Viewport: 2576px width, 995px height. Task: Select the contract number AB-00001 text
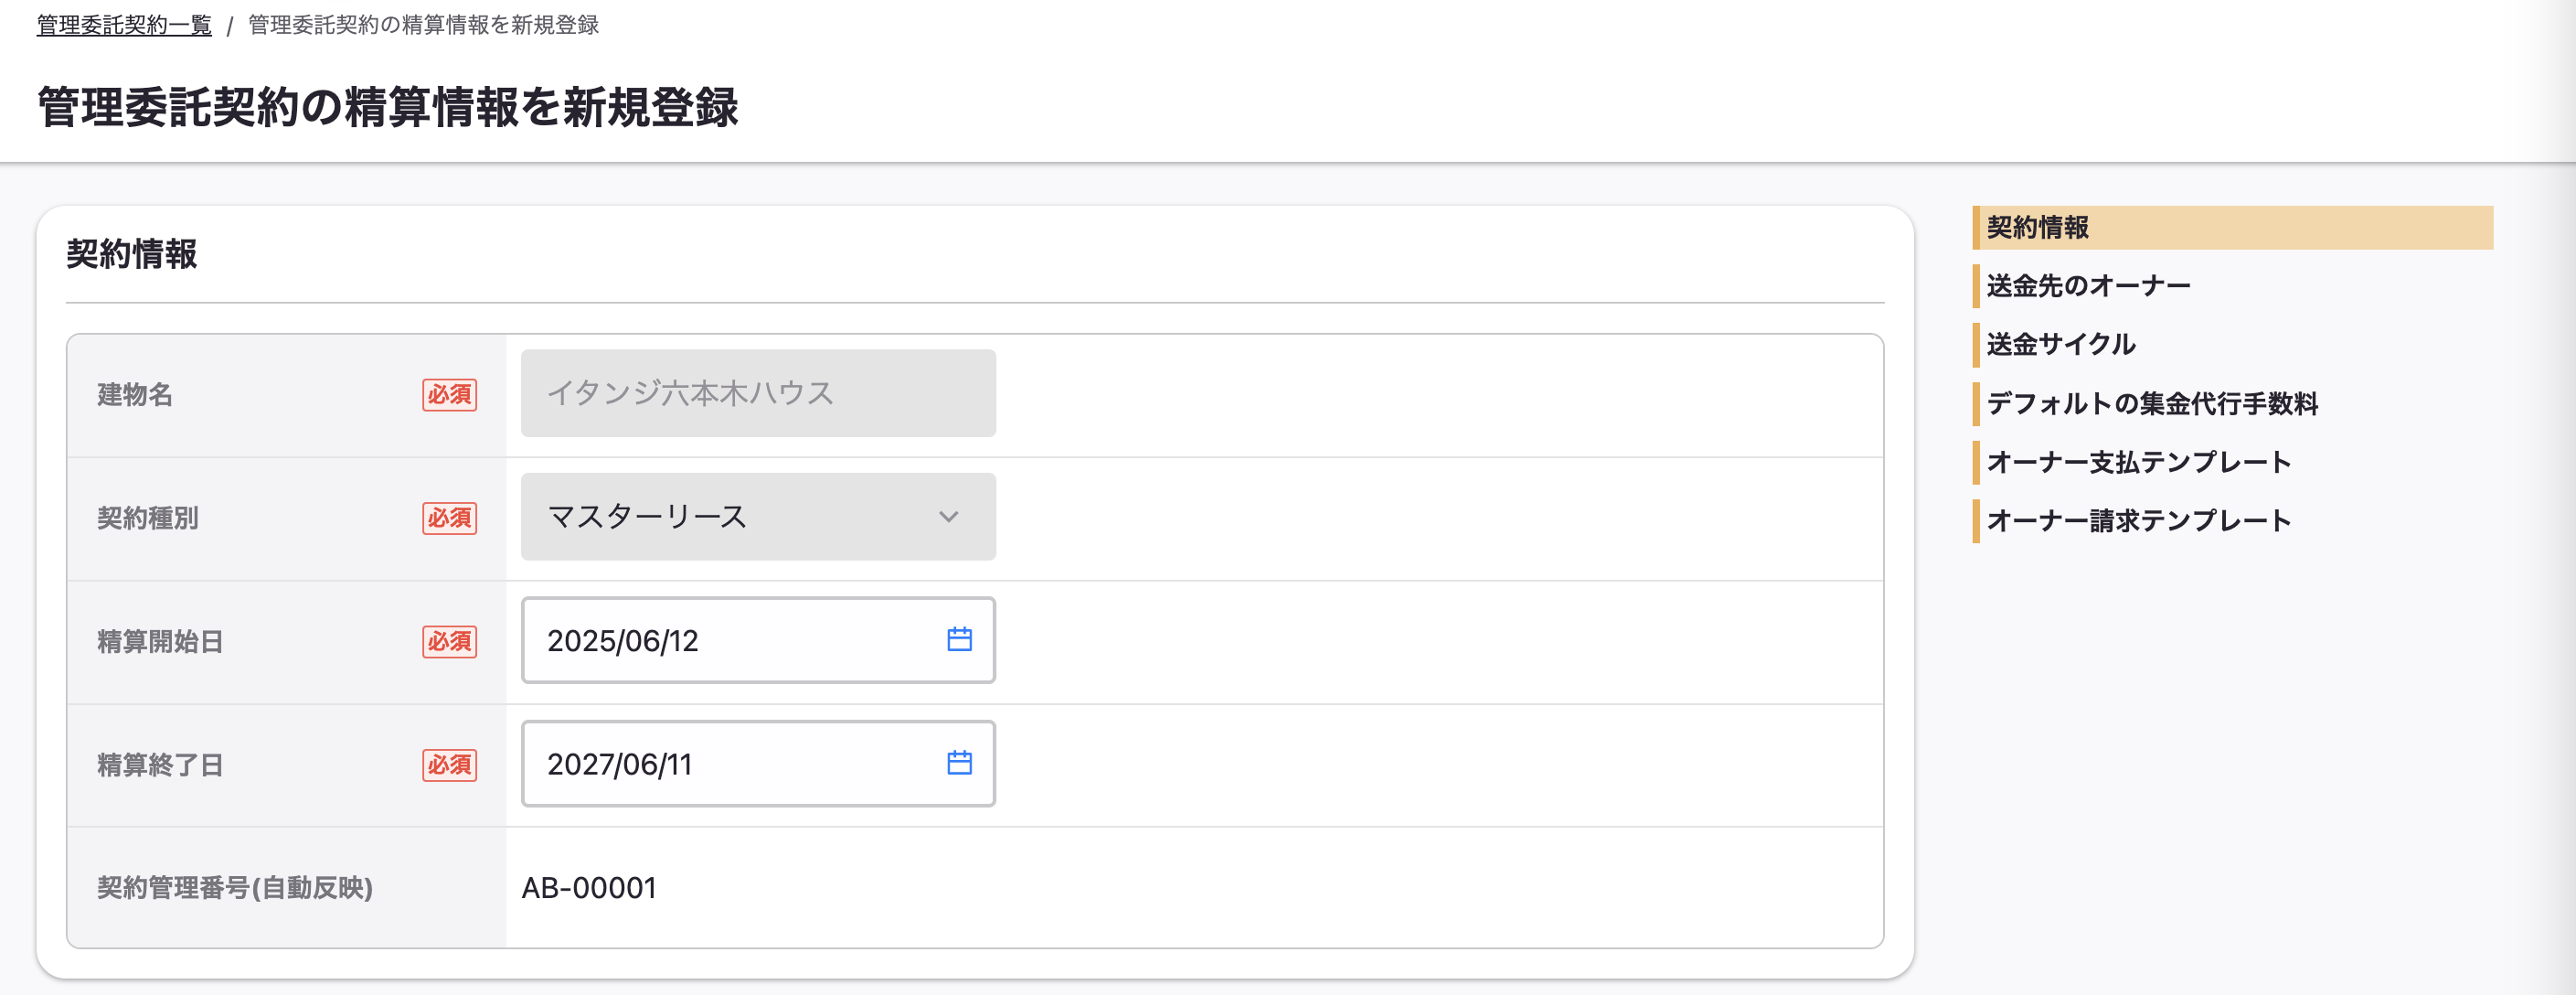coord(589,888)
